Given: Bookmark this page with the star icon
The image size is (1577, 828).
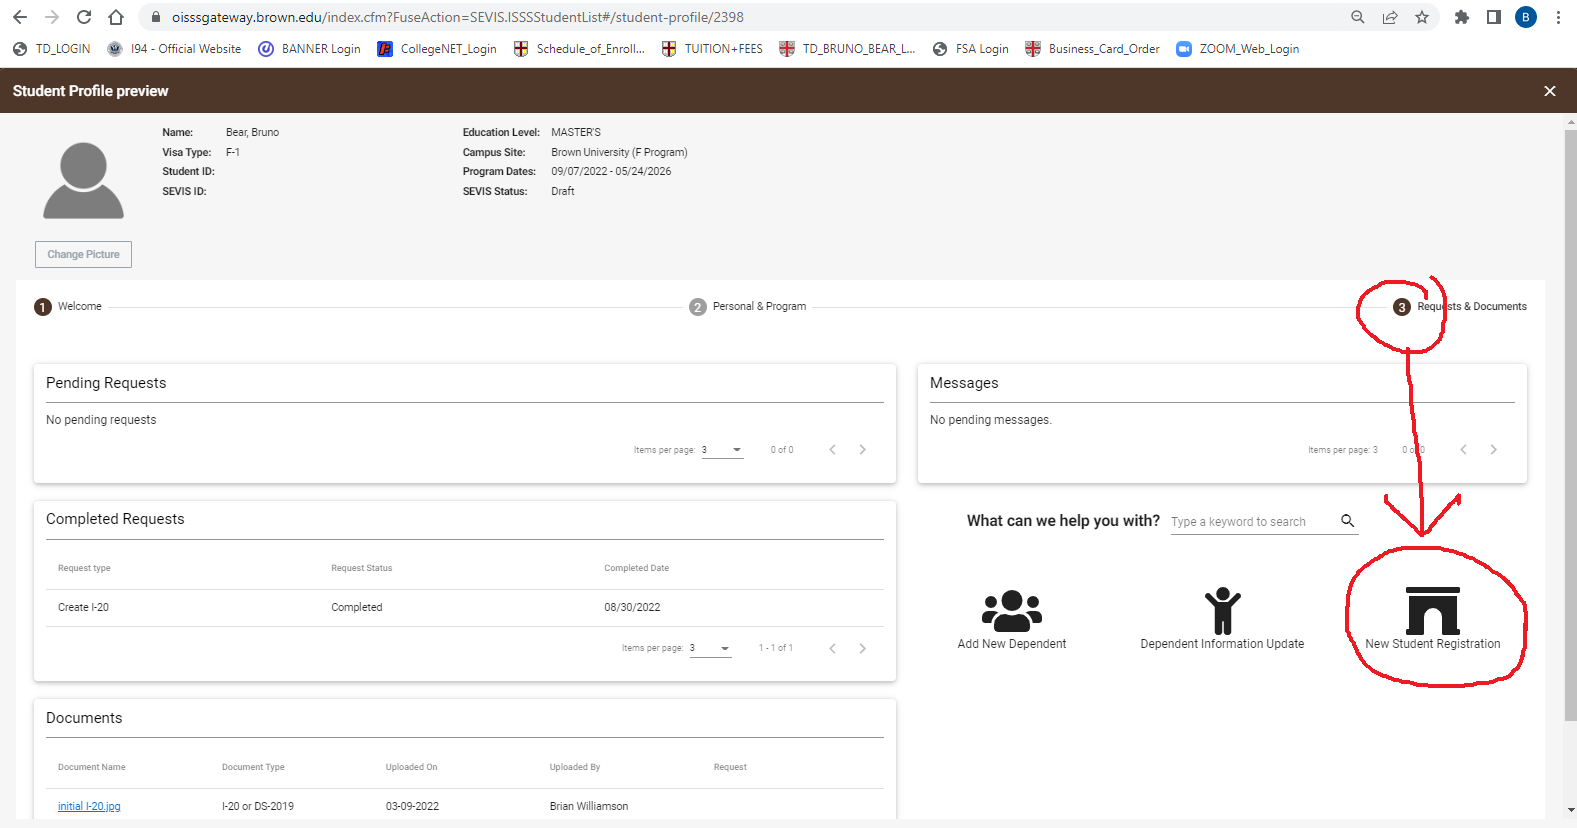Looking at the screenshot, I should 1422,17.
